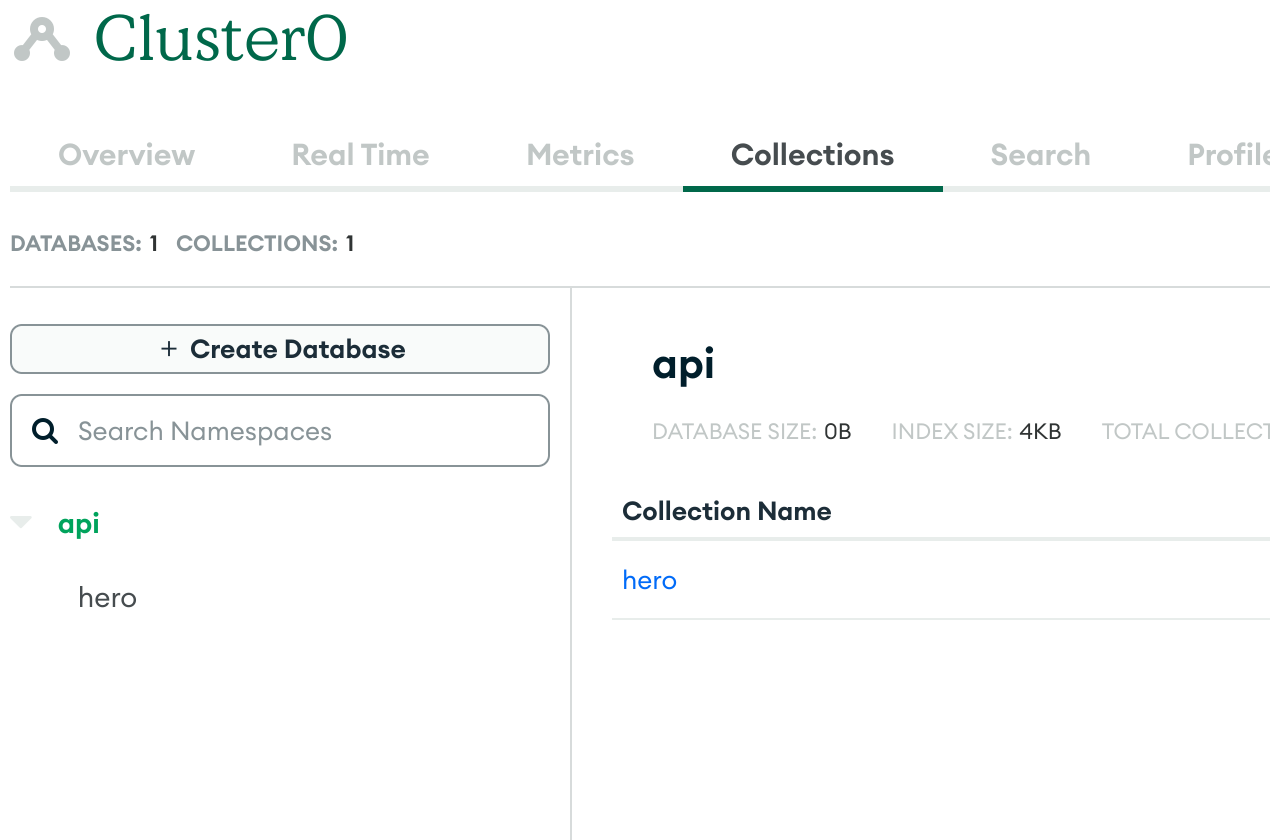Switch to the Overview tab
This screenshot has height=840, width=1270.
[x=126, y=155]
